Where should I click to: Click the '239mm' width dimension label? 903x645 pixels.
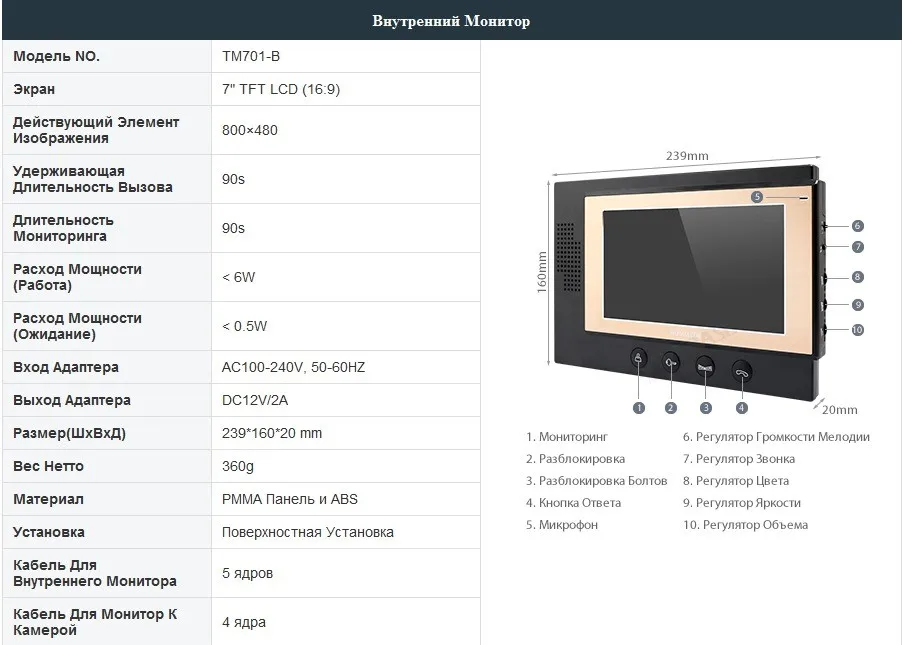687,155
